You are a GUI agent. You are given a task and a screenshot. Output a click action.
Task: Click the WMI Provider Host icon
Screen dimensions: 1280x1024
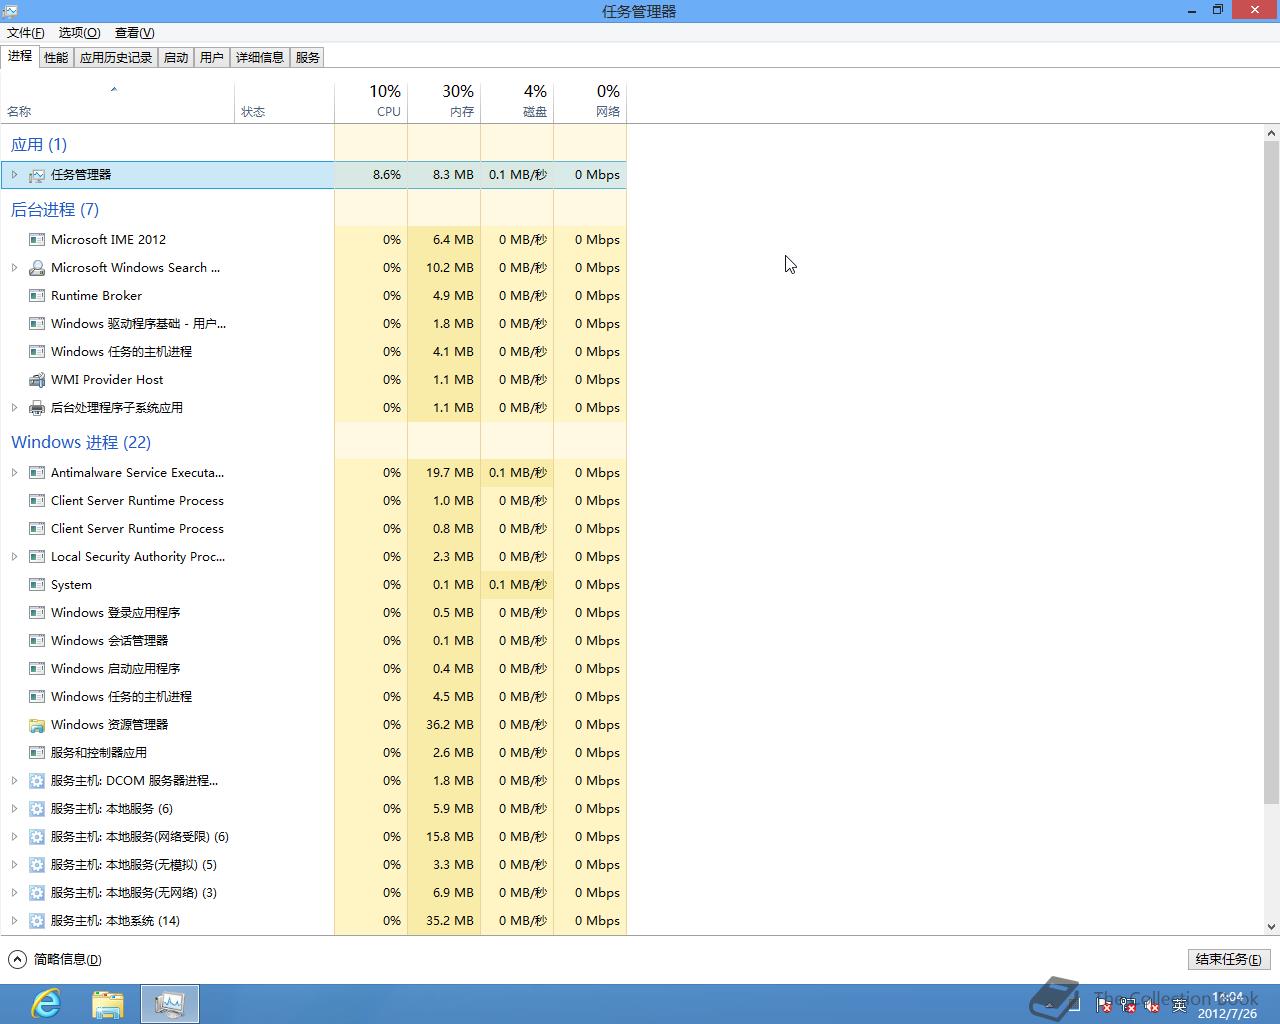[x=37, y=380]
